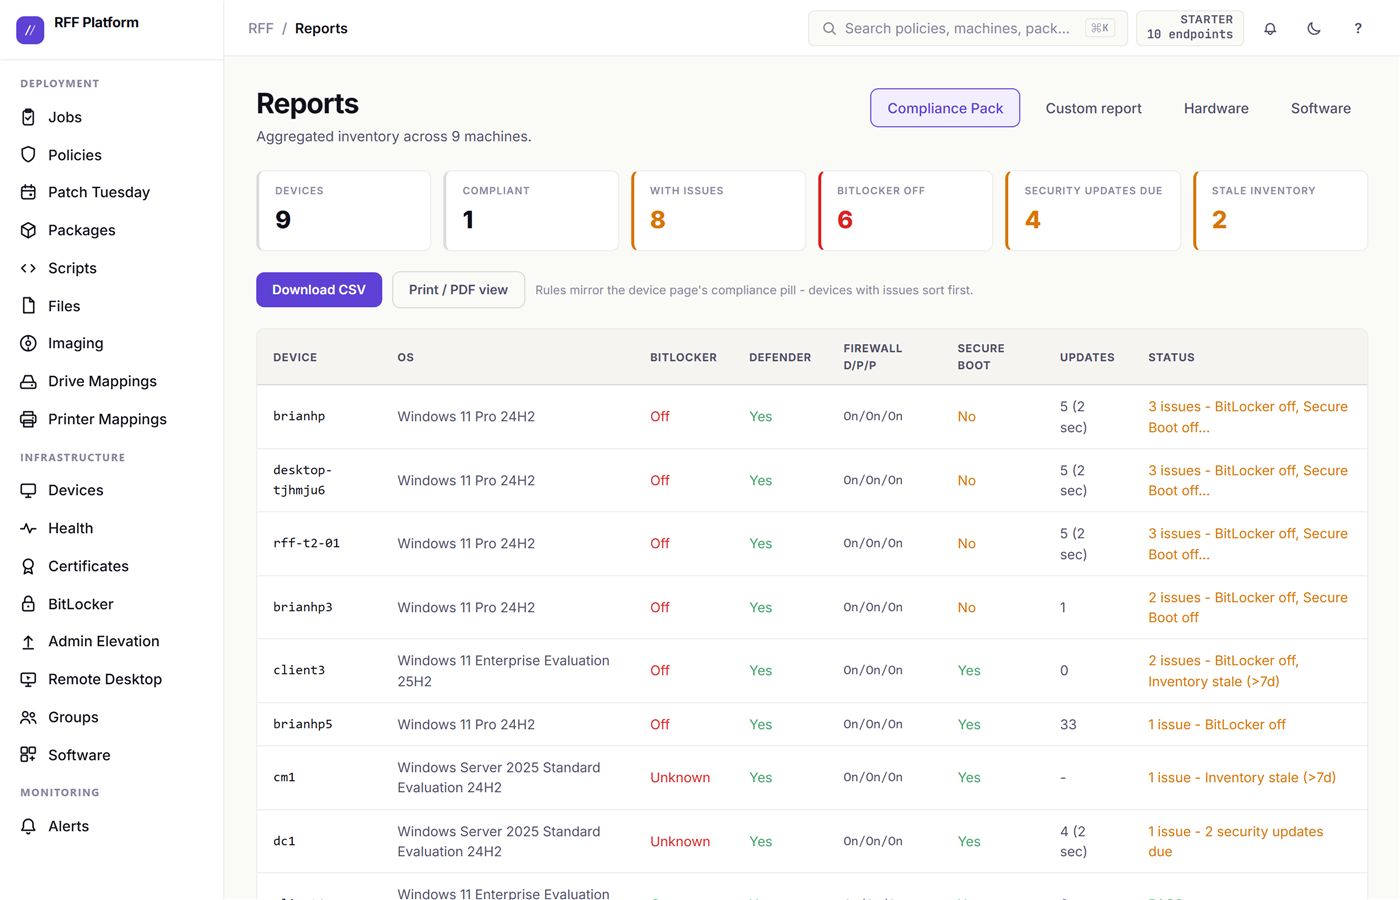Viewport: 1400px width, 900px height.
Task: Click the With Issues summary card
Action: [718, 210]
